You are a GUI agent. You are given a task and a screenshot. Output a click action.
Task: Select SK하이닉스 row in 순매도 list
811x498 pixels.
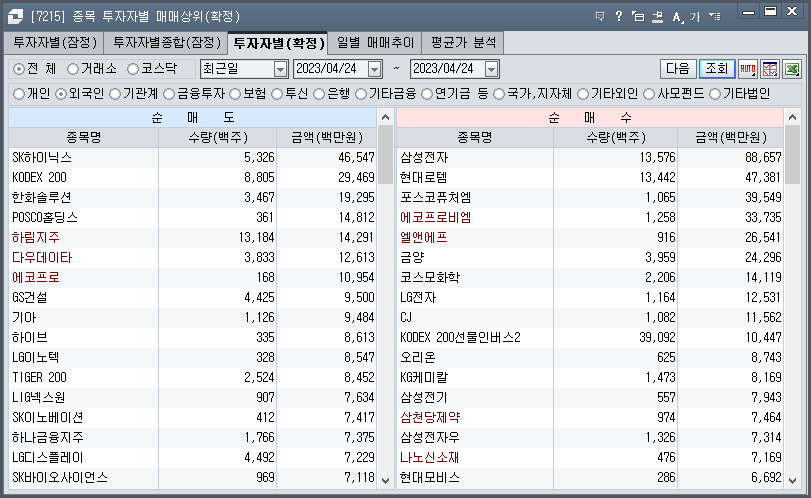pos(192,157)
